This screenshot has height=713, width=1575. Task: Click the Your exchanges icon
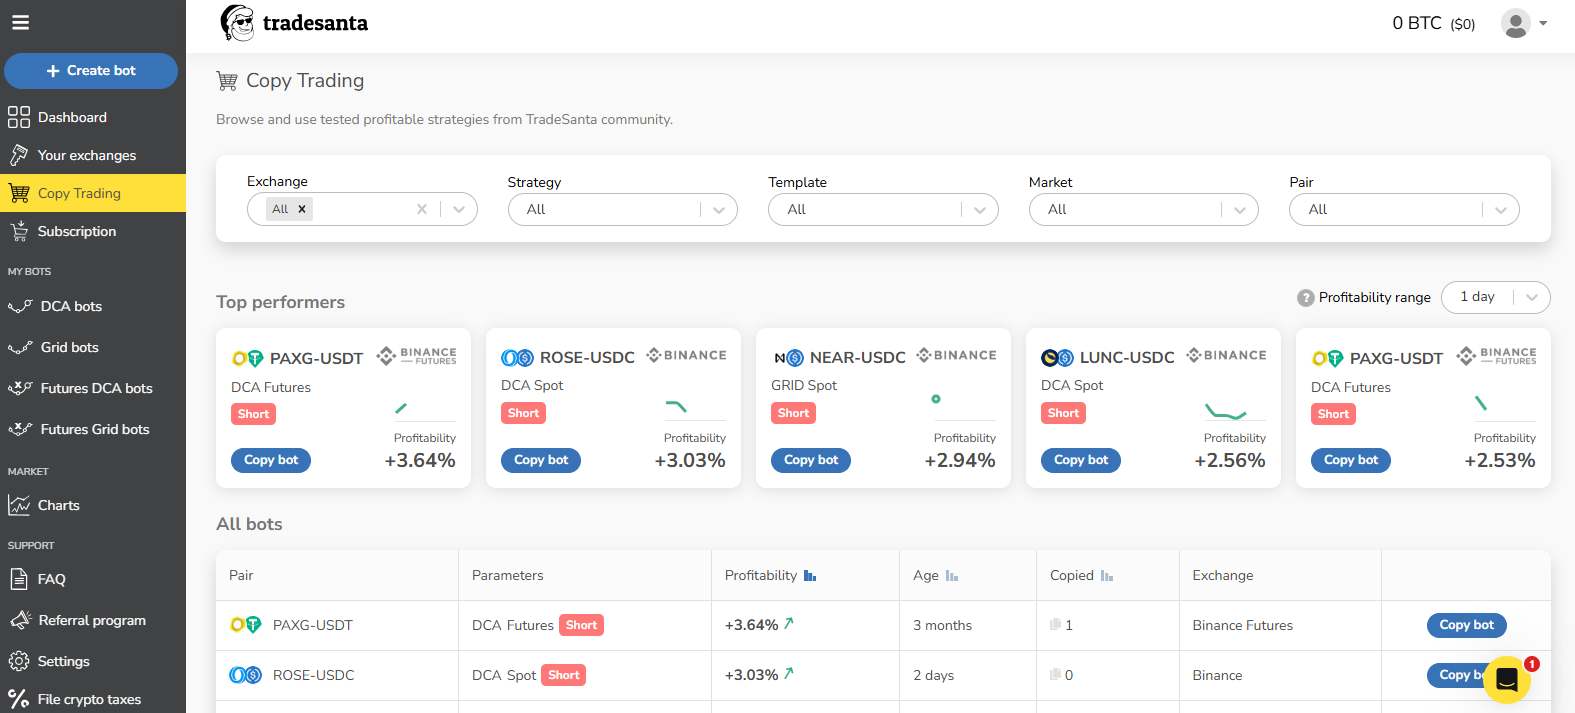point(19,155)
